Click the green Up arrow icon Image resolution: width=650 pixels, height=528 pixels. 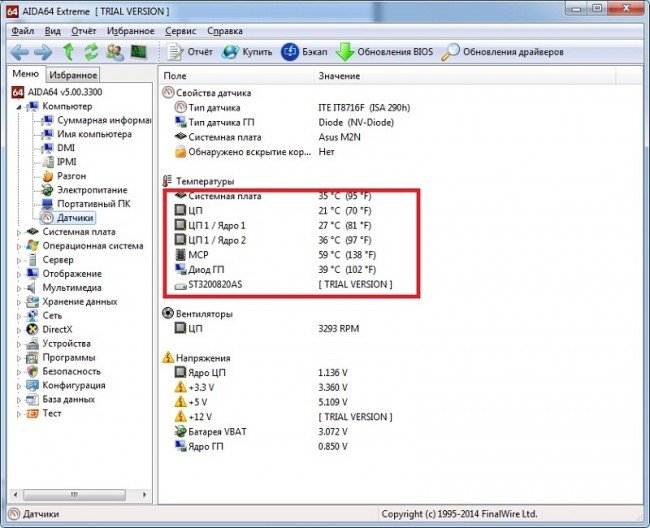(68, 51)
